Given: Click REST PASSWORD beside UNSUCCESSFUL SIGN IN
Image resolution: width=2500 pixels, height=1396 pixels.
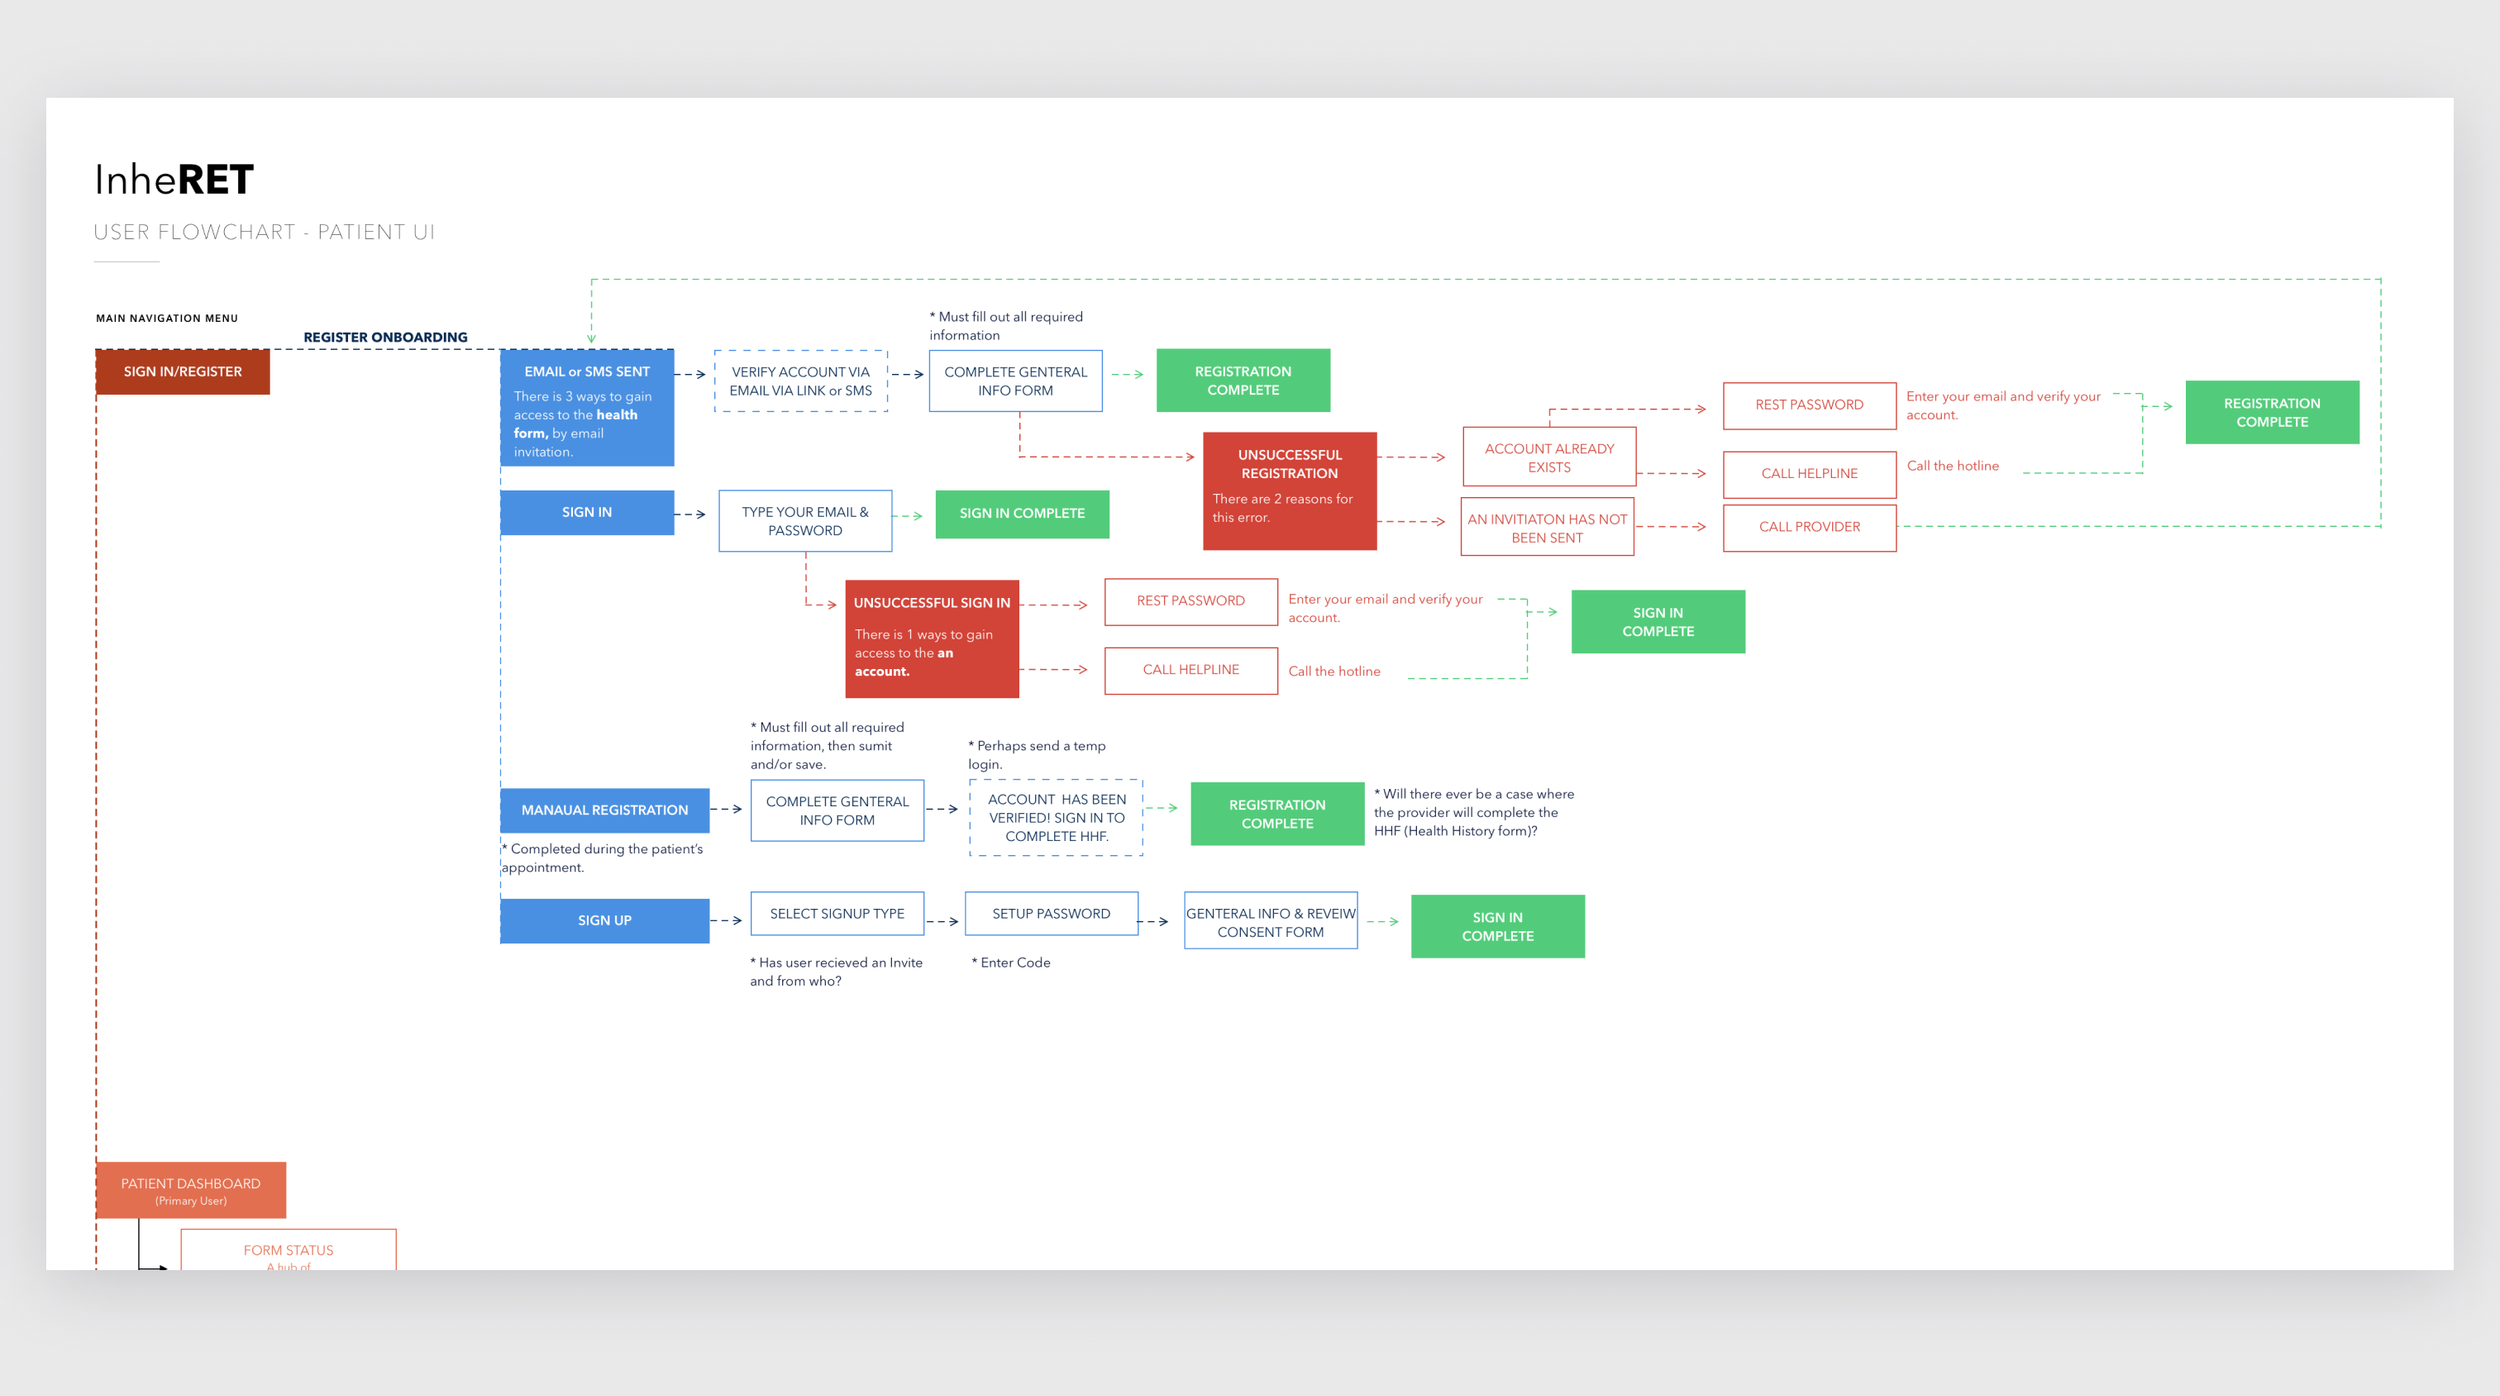Looking at the screenshot, I should click(x=1191, y=602).
